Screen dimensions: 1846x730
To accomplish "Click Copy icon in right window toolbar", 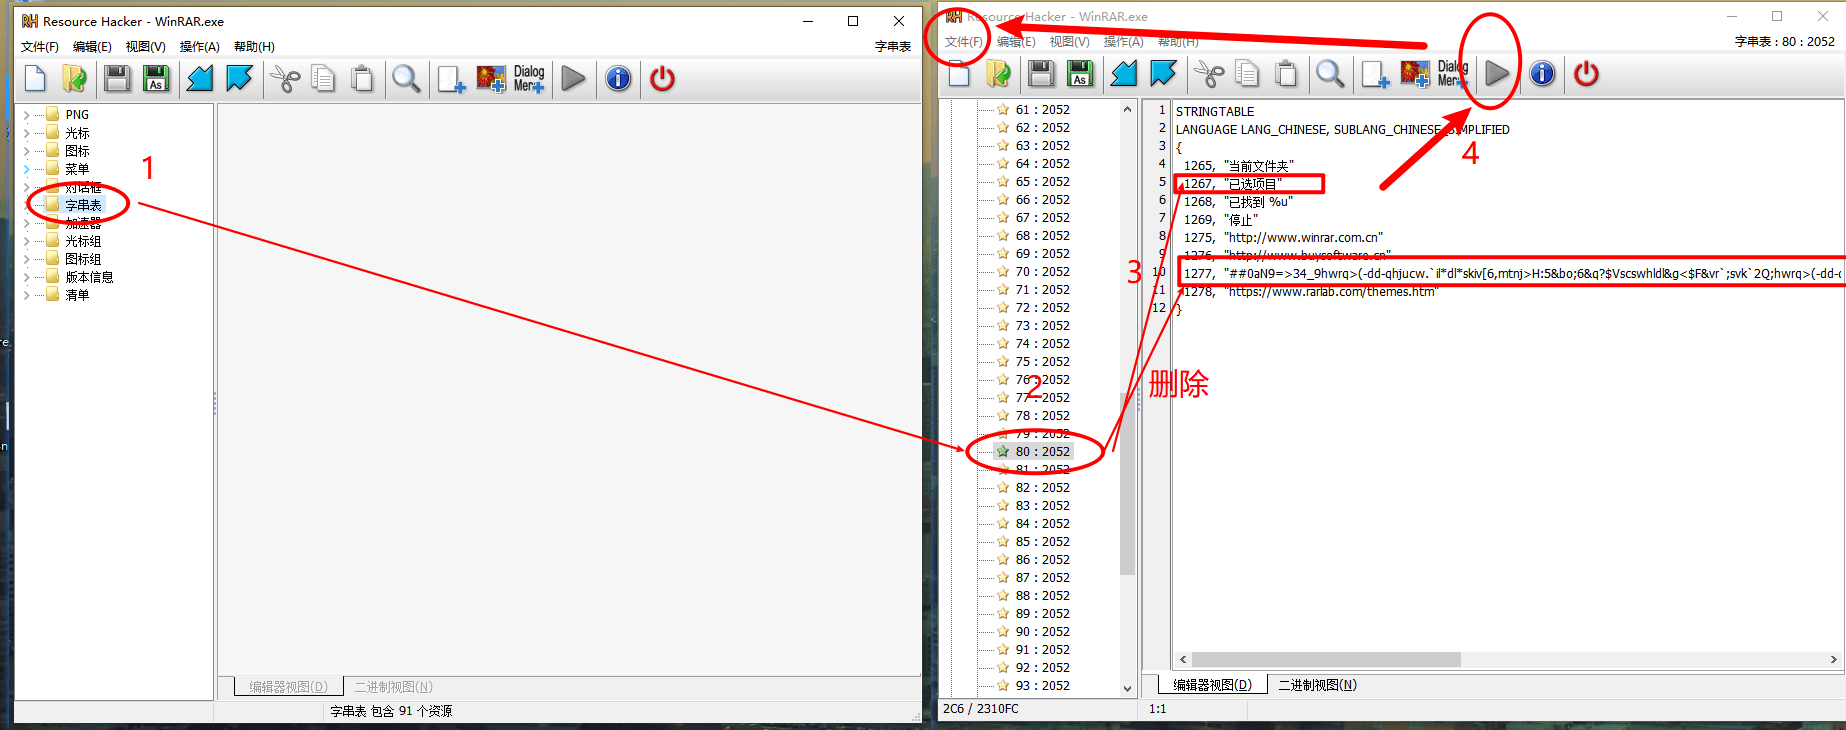I will pos(1247,73).
